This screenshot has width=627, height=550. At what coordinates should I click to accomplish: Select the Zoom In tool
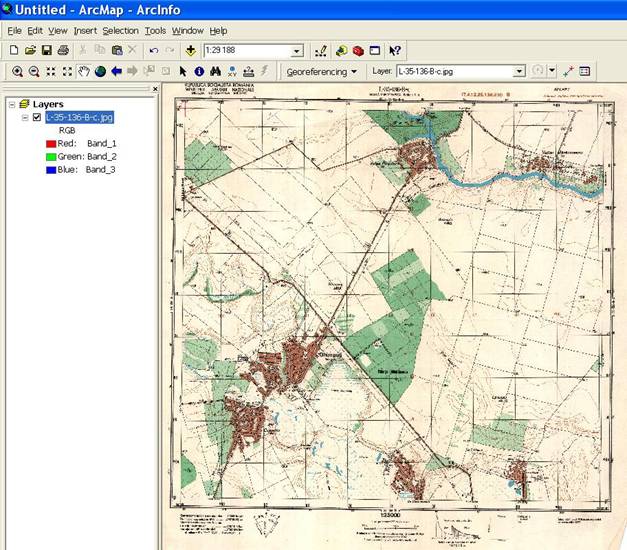click(17, 72)
